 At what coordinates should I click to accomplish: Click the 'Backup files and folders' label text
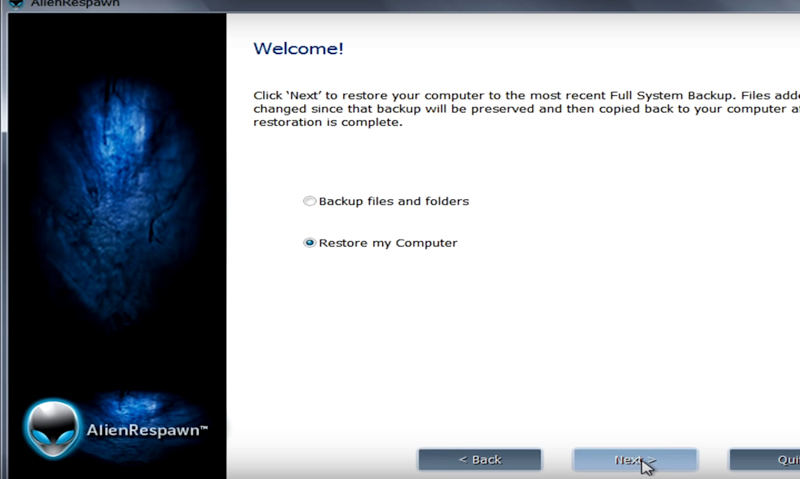click(393, 201)
